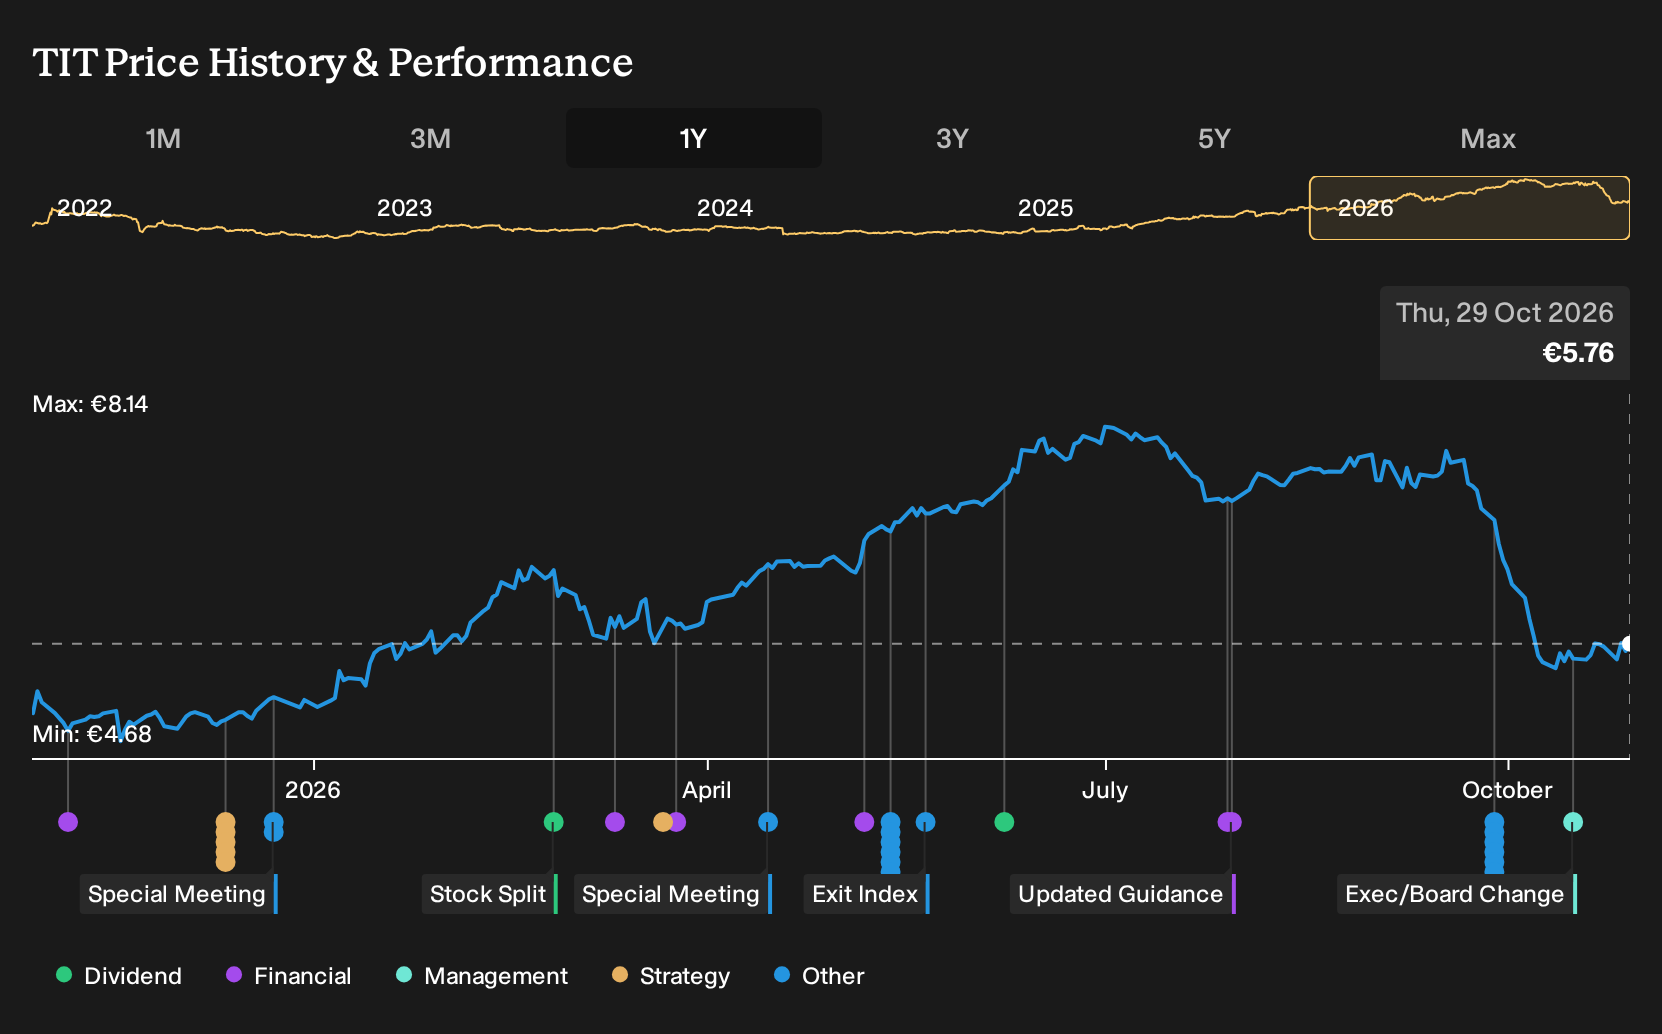Open the Stock Split event label

[x=490, y=894]
